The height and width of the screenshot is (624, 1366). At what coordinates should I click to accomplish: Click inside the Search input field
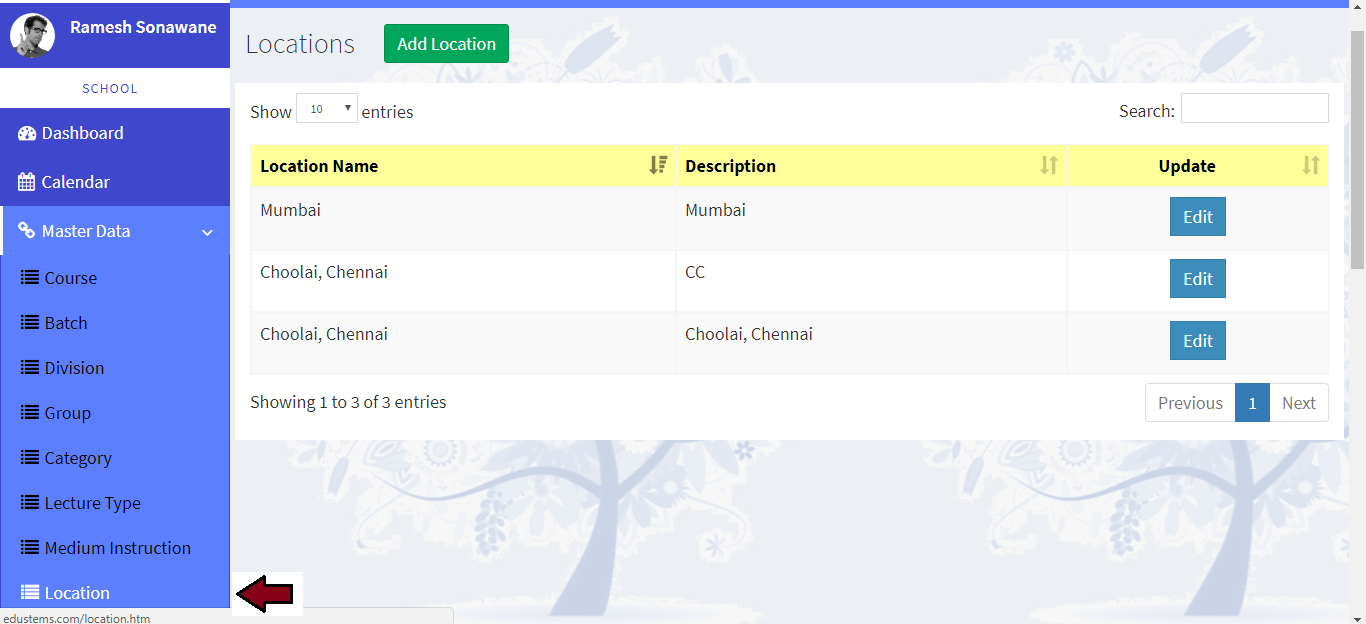click(1254, 109)
